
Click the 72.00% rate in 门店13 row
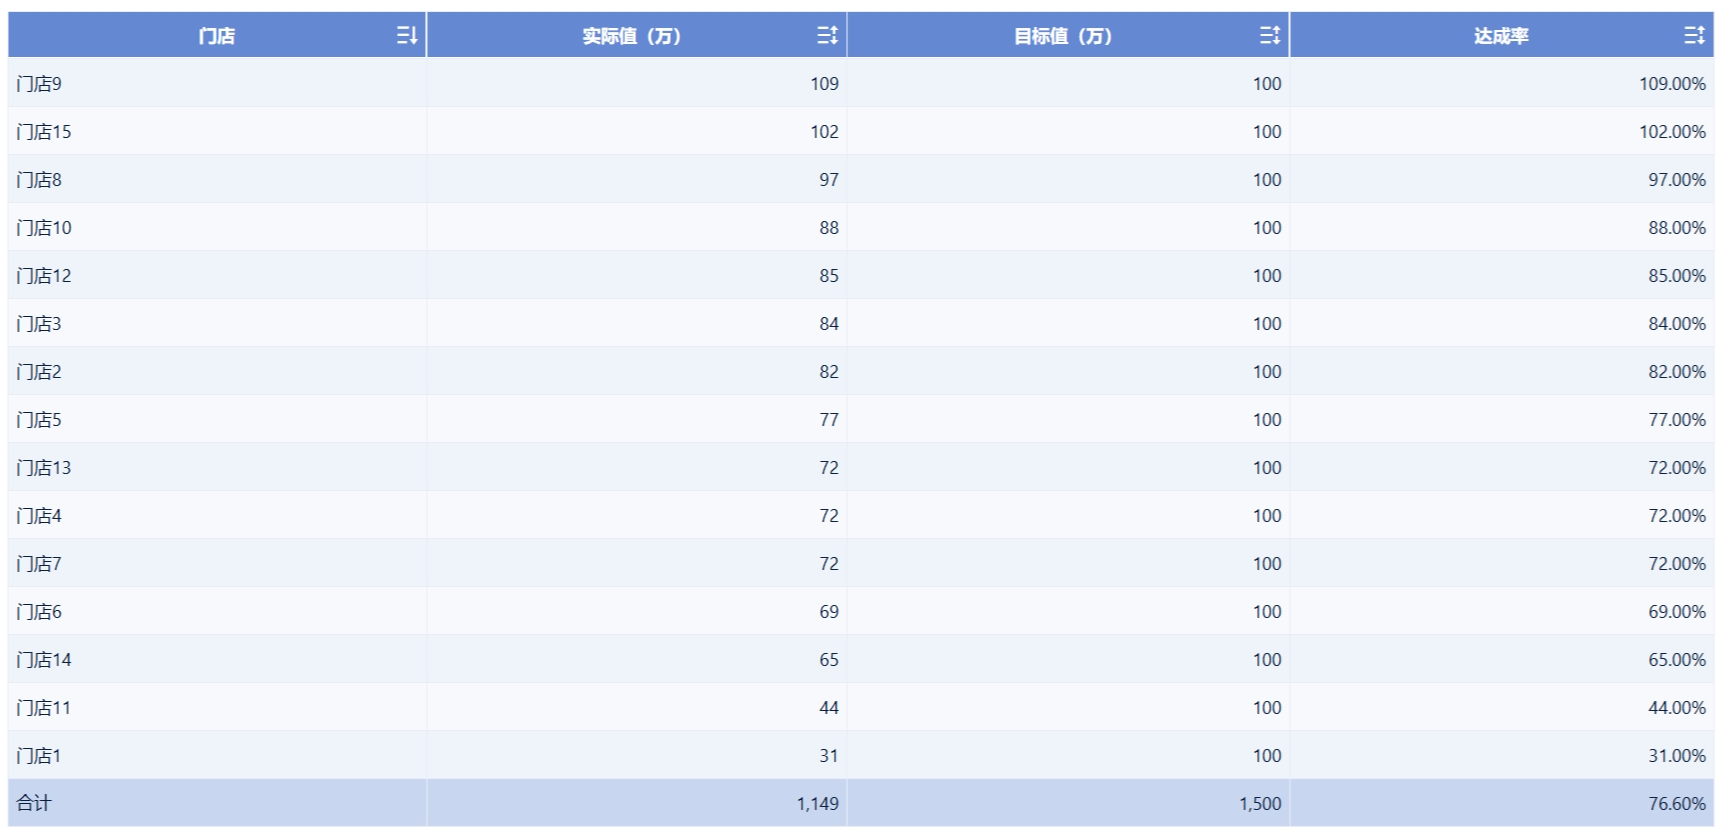1677,468
